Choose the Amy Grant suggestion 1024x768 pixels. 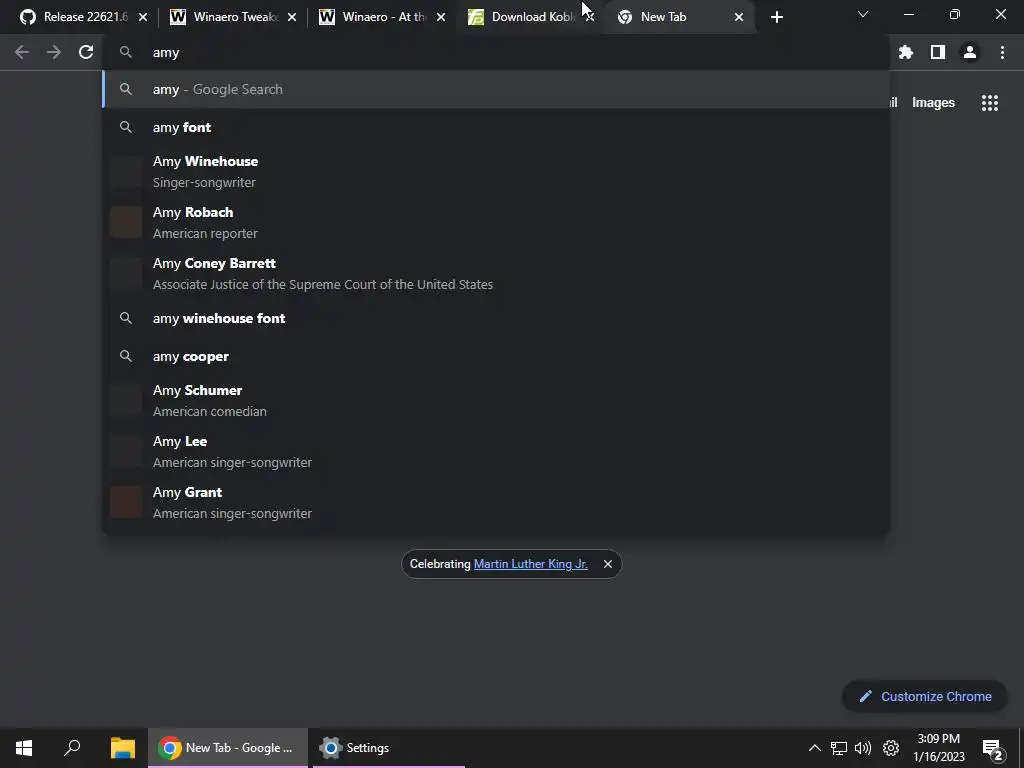point(496,502)
